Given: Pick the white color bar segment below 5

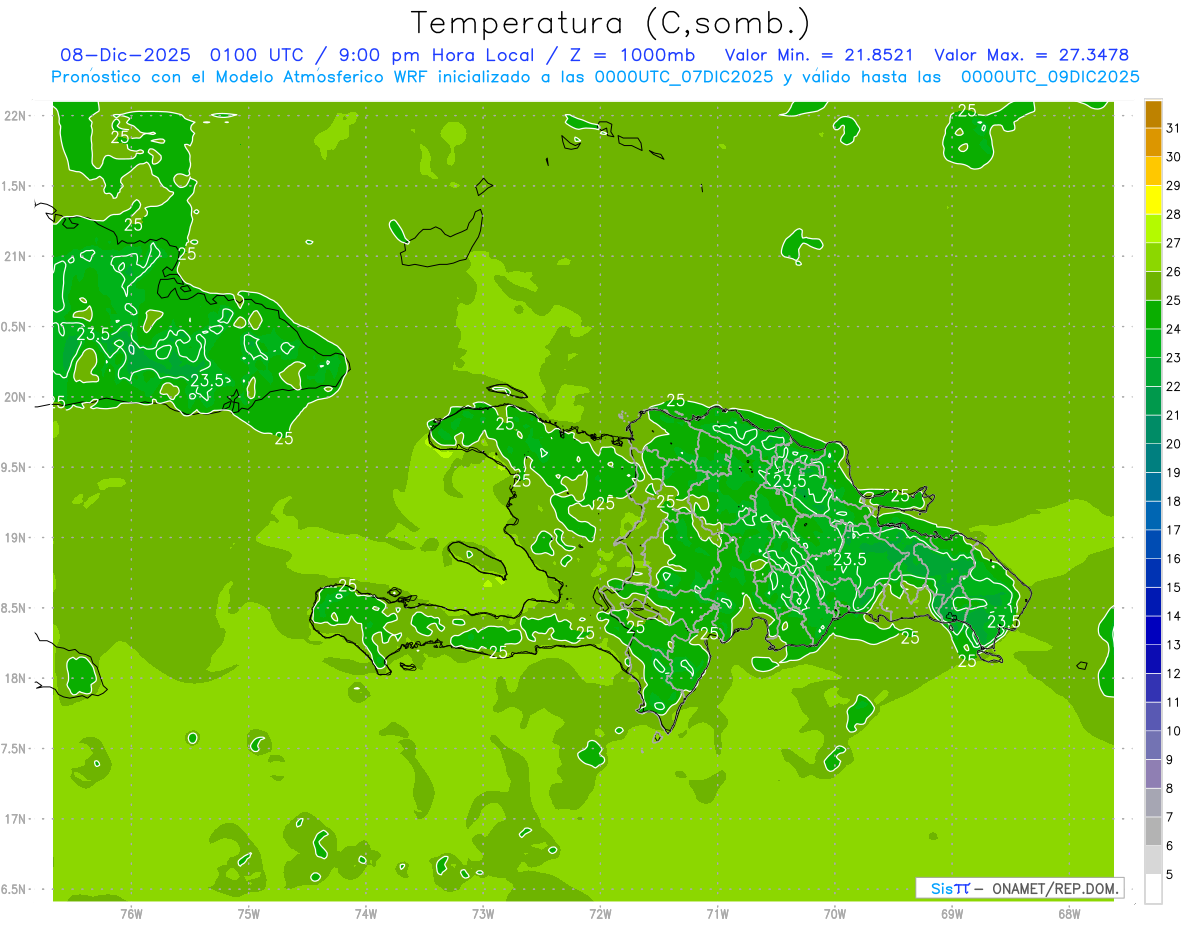Looking at the screenshot, I should (x=1153, y=889).
